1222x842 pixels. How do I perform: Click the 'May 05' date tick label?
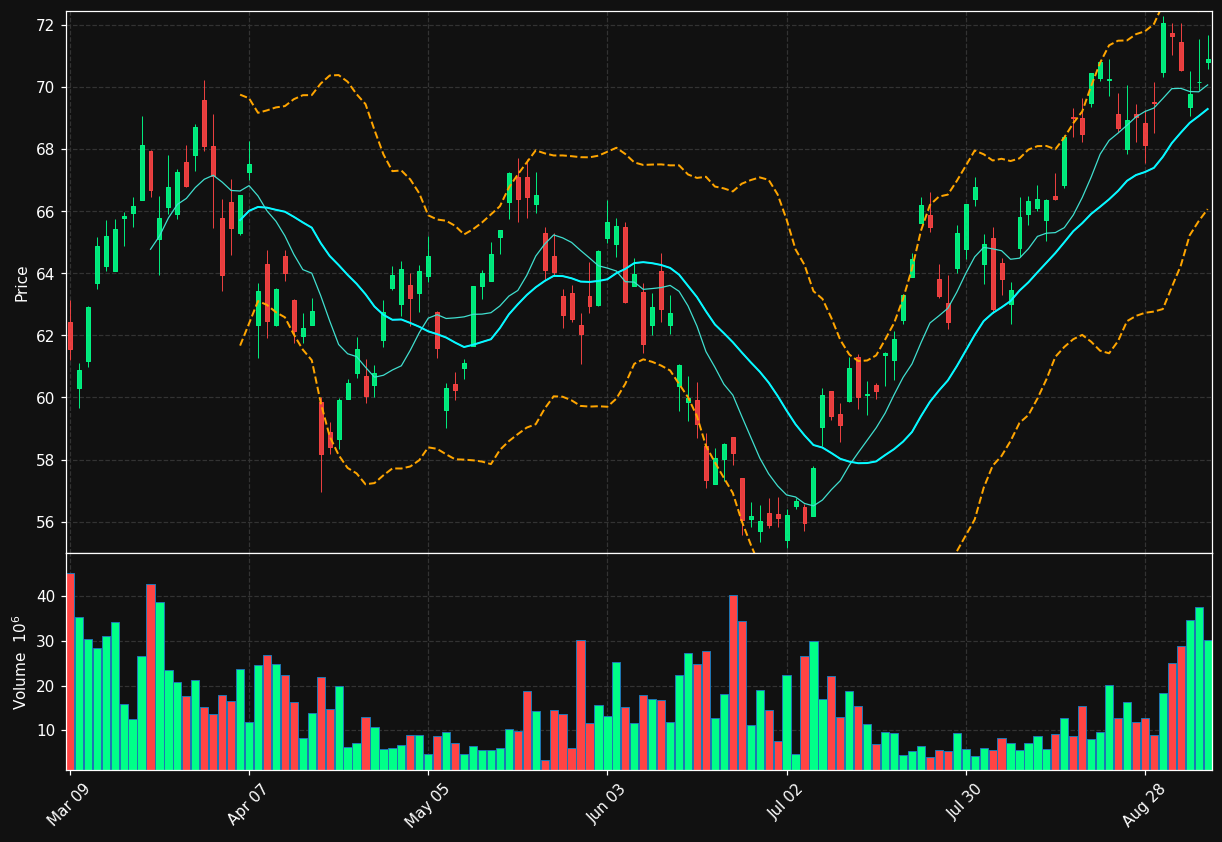[x=424, y=803]
